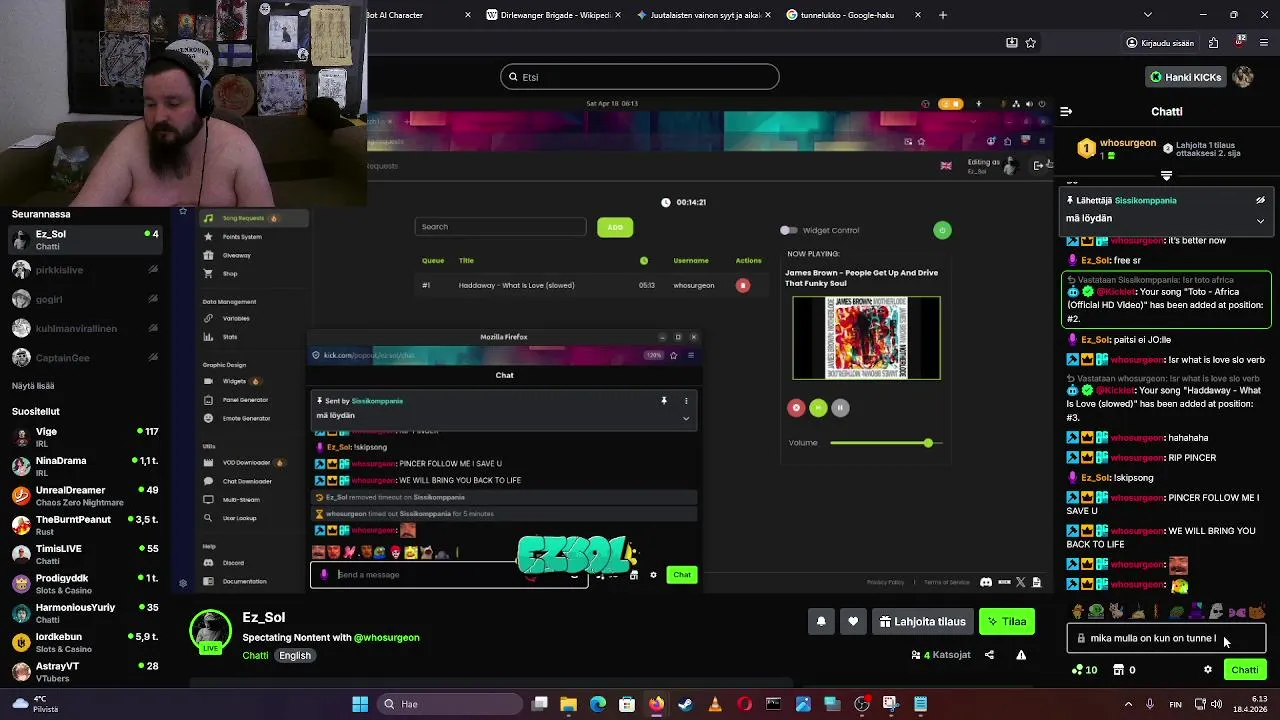The height and width of the screenshot is (720, 1280).
Task: Open Widgets under Graphic Design
Action: 234,381
